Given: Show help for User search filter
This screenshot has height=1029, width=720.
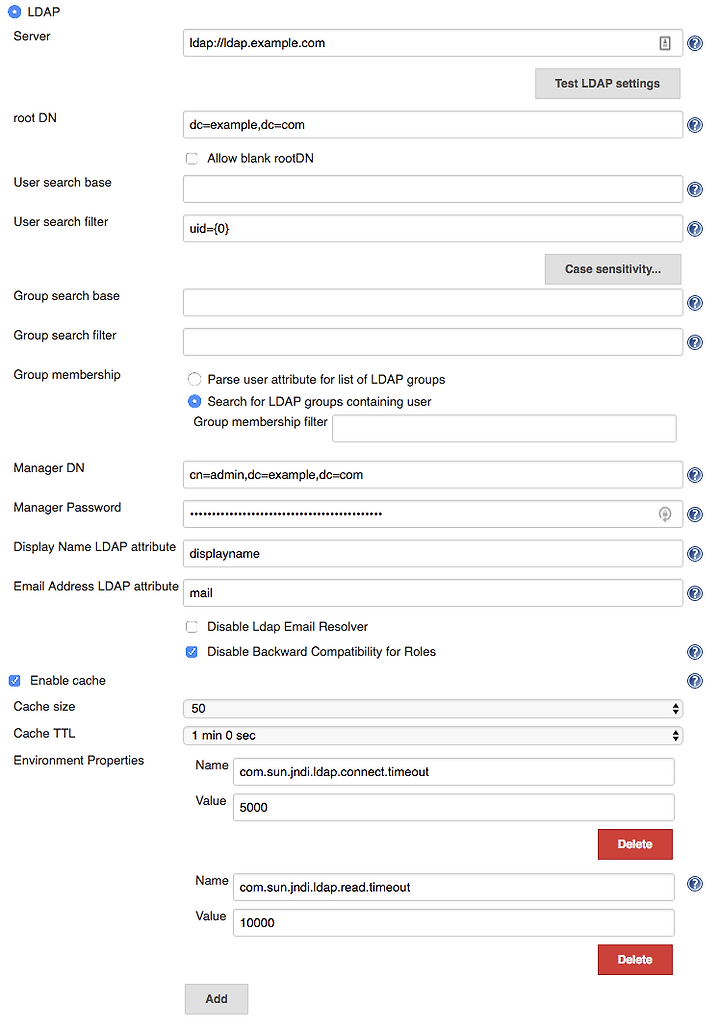Looking at the screenshot, I should (x=694, y=229).
